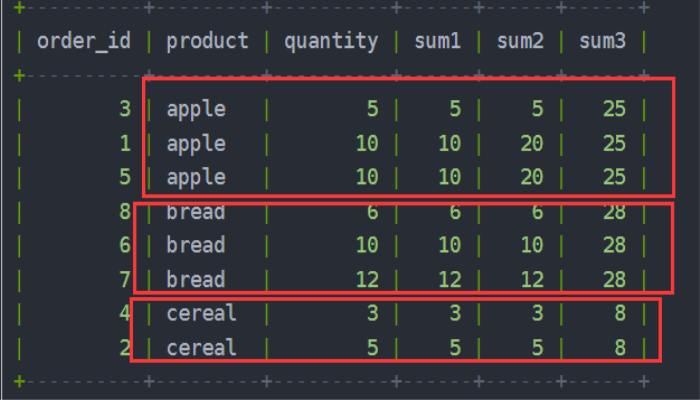Click sum3 value 28 in order 6 row
The width and height of the screenshot is (700, 400).
tap(614, 245)
